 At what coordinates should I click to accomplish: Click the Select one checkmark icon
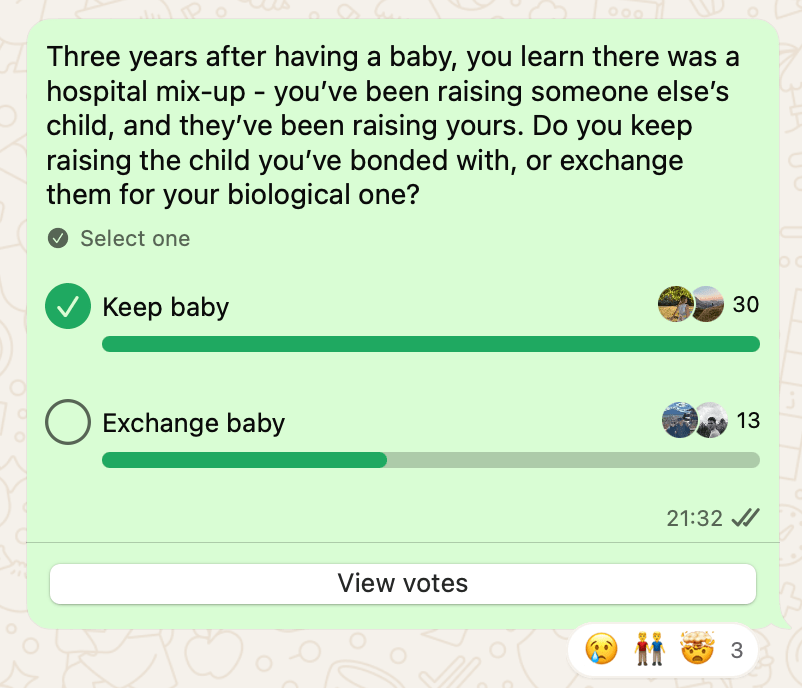58,238
